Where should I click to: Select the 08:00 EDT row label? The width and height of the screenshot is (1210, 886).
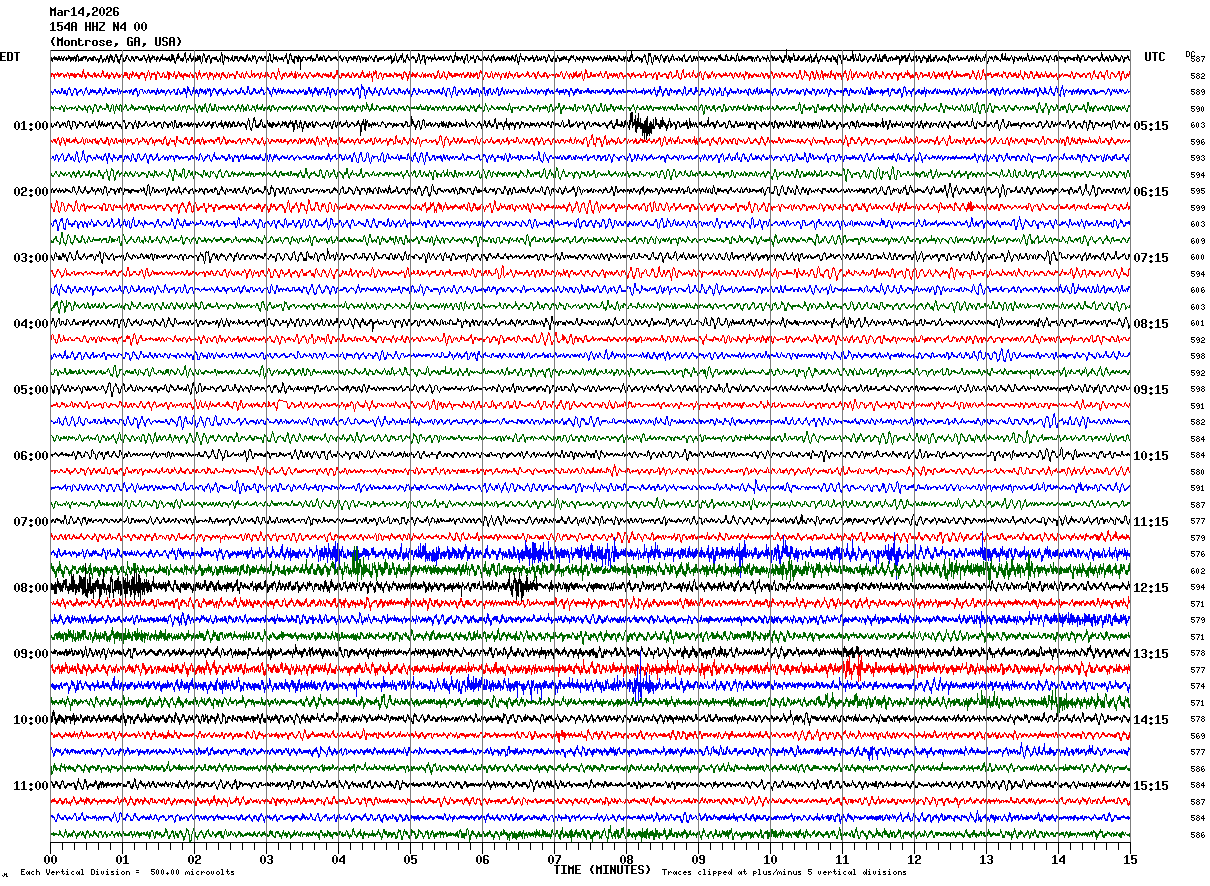pos(31,588)
